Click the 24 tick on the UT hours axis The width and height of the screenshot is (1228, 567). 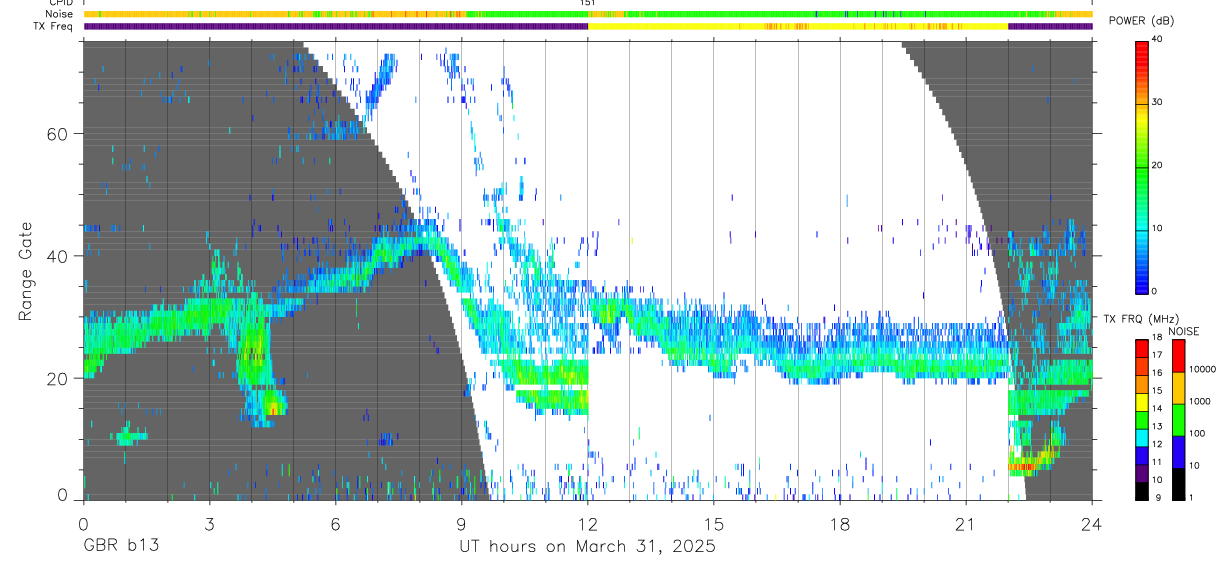[x=1092, y=524]
